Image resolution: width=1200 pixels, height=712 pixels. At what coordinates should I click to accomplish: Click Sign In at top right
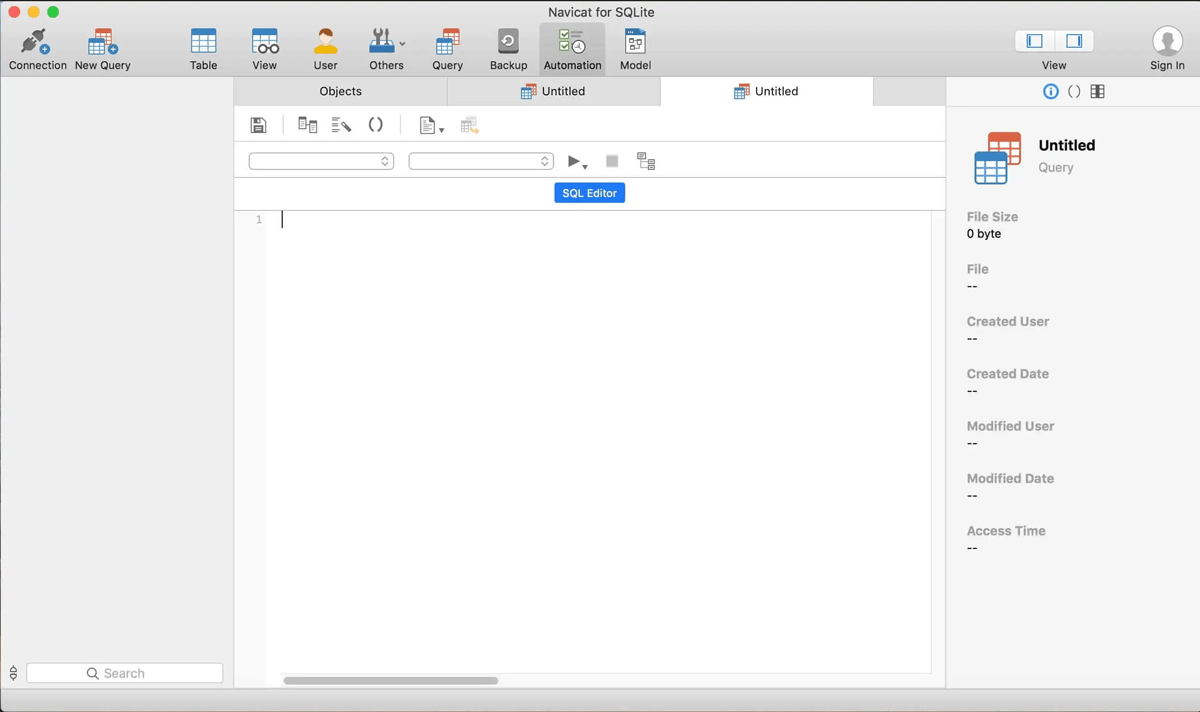[1167, 49]
